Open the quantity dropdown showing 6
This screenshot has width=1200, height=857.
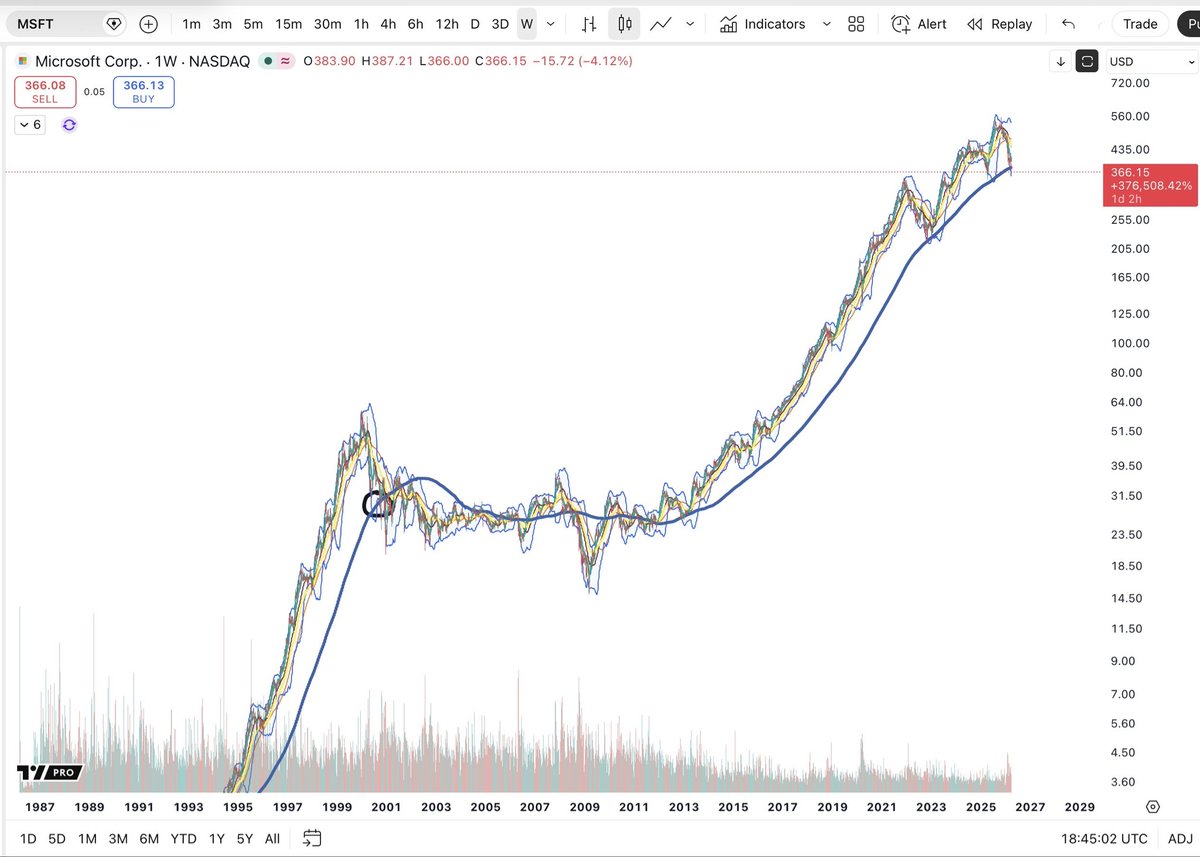click(x=28, y=124)
